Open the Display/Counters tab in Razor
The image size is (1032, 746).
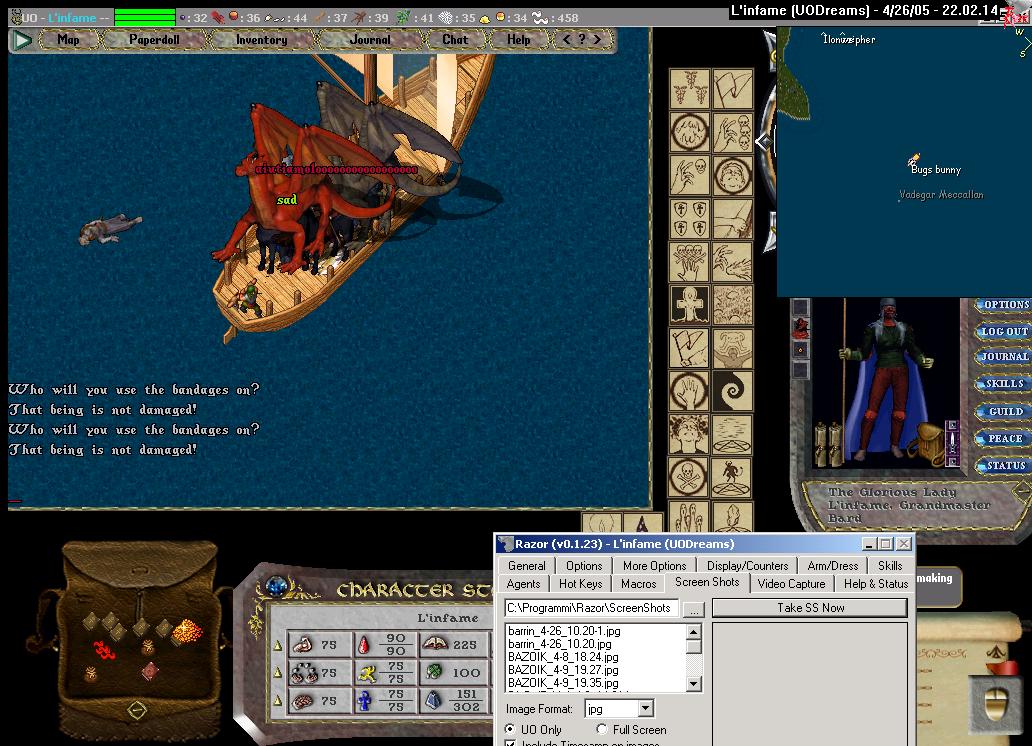(x=747, y=566)
